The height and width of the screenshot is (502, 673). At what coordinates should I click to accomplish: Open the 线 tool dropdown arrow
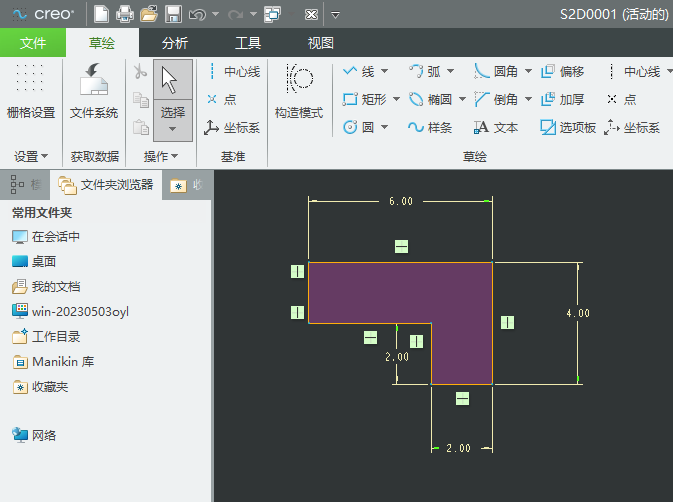(385, 71)
